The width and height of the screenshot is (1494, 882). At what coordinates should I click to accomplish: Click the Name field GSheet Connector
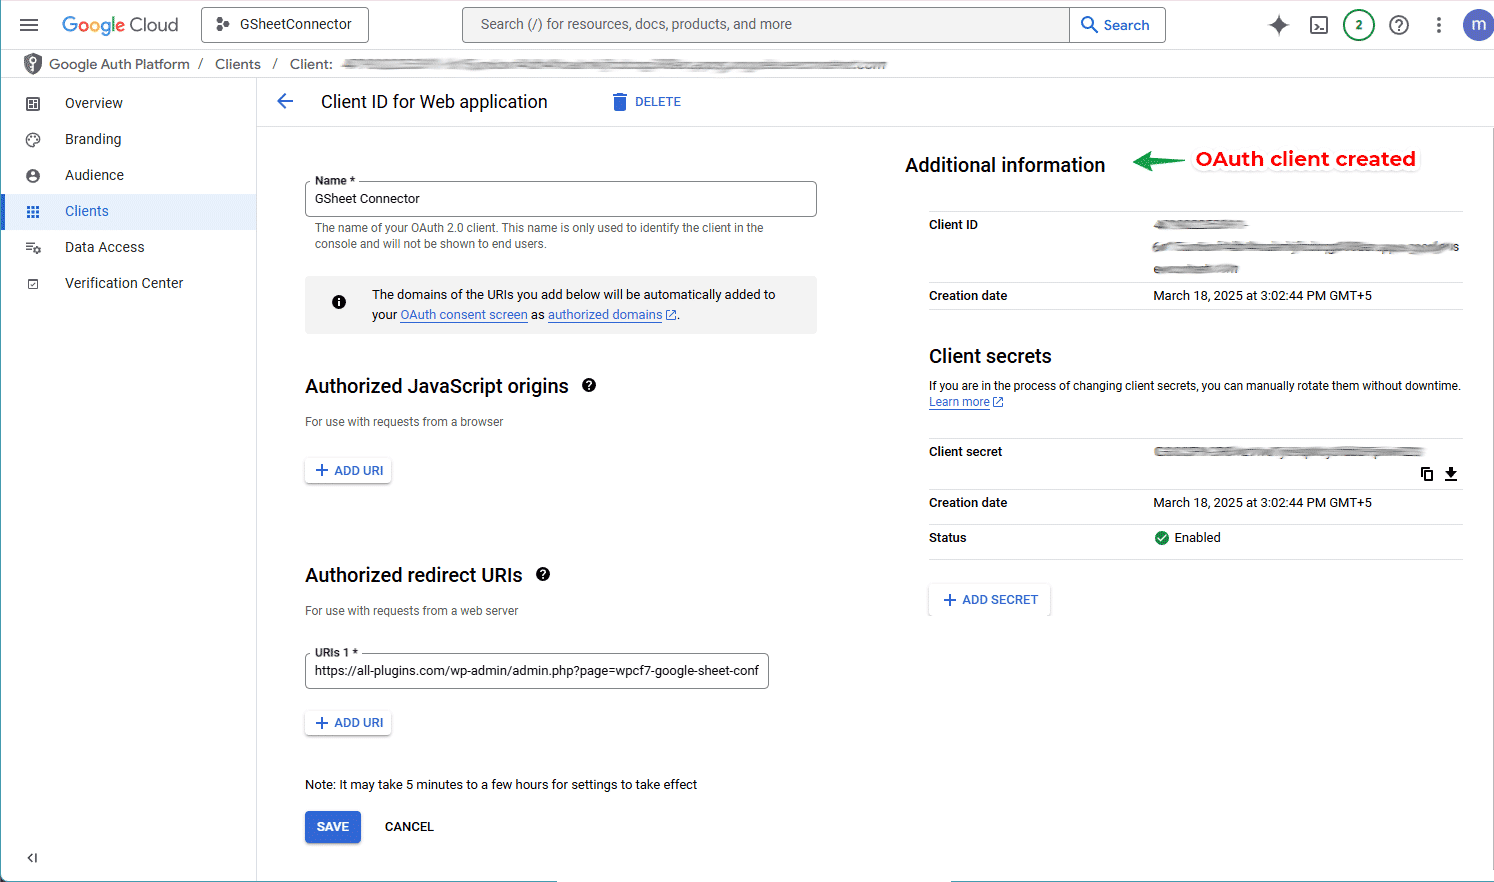561,199
